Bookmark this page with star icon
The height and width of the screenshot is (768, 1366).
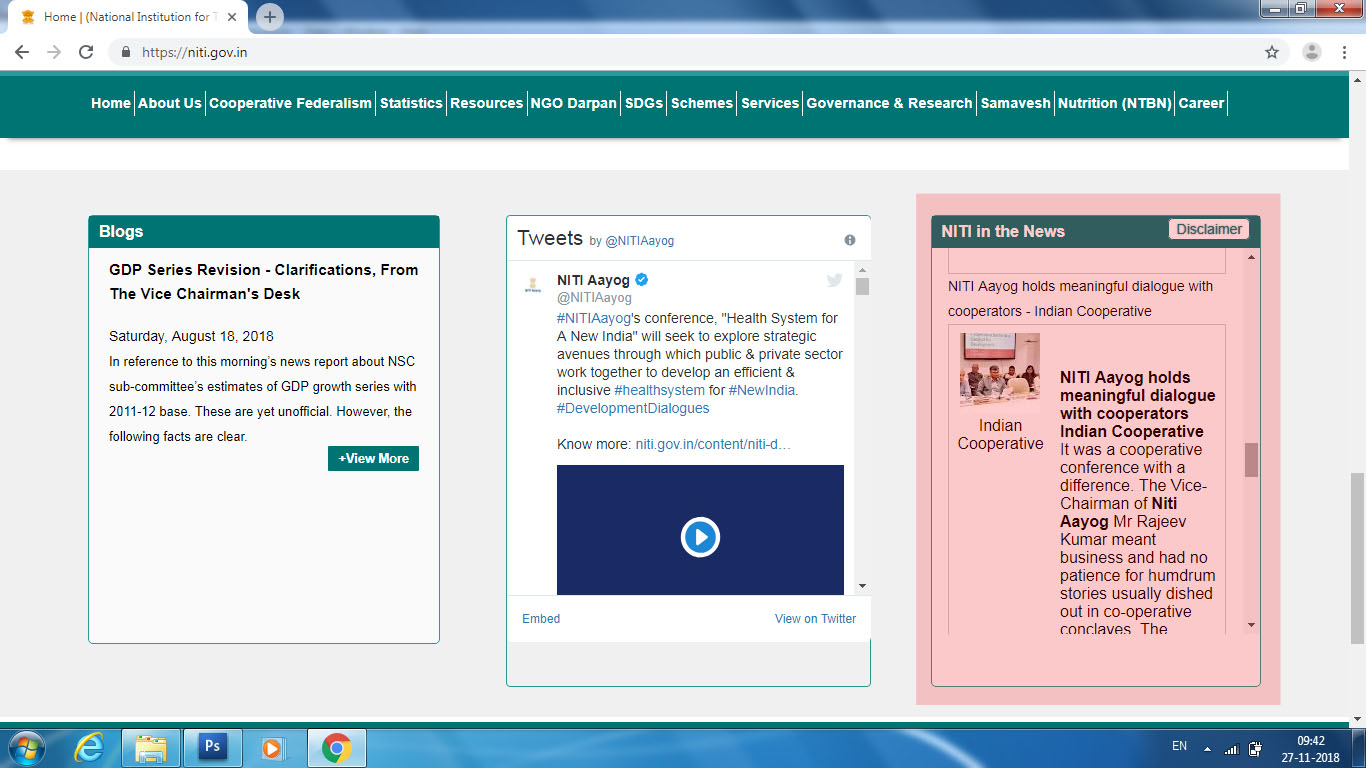[x=1272, y=52]
